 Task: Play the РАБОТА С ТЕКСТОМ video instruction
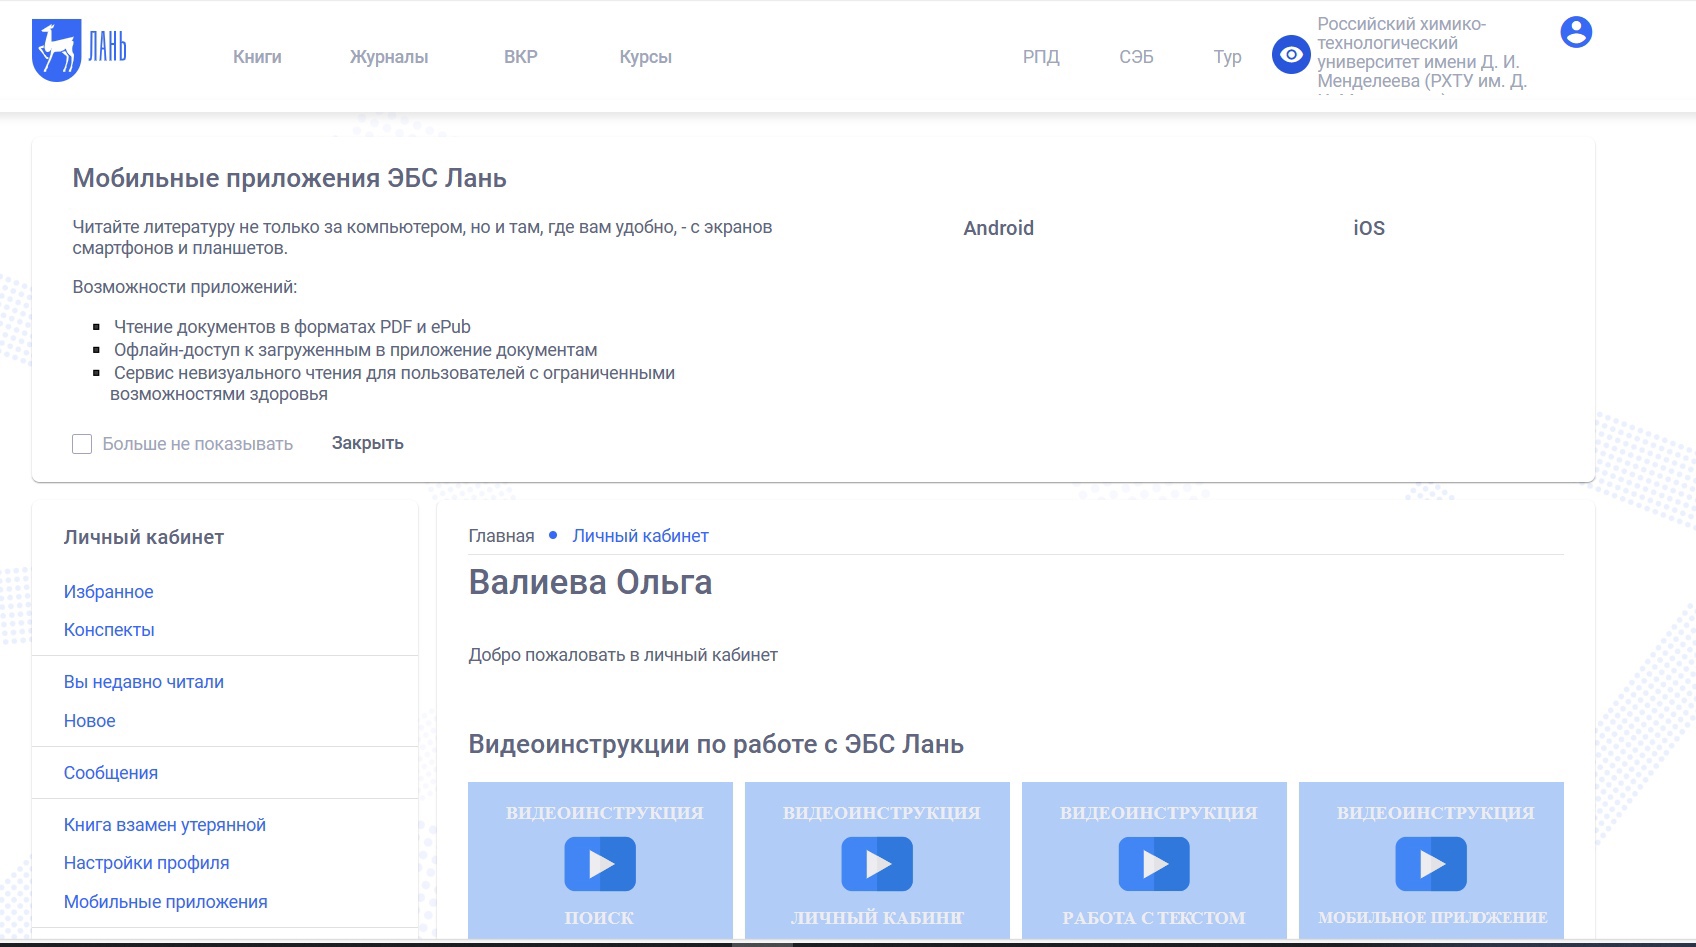point(1154,863)
